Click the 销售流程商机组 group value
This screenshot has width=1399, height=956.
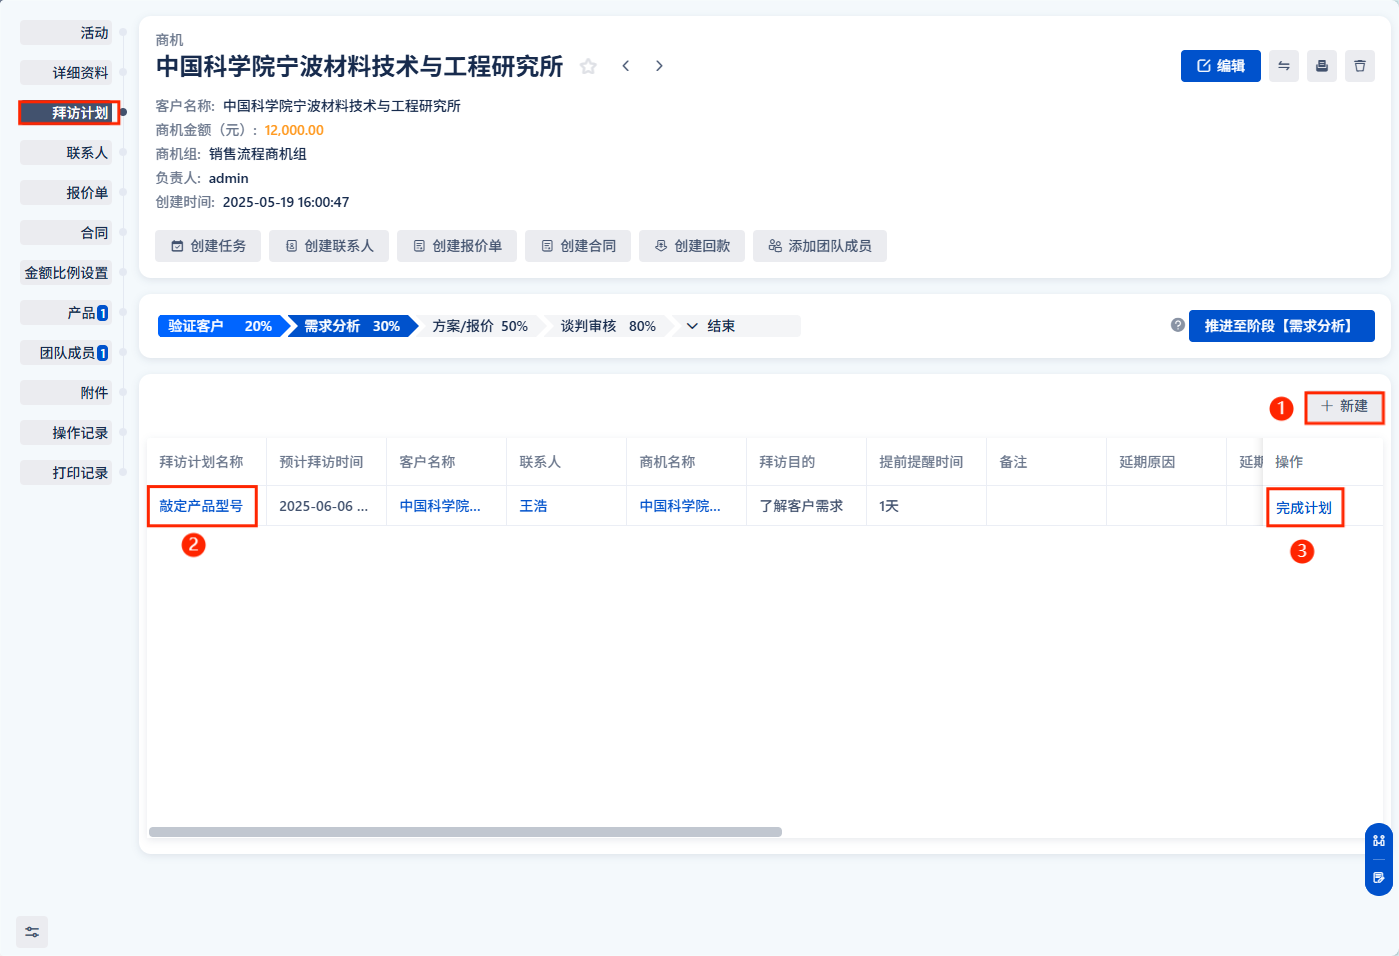click(258, 154)
